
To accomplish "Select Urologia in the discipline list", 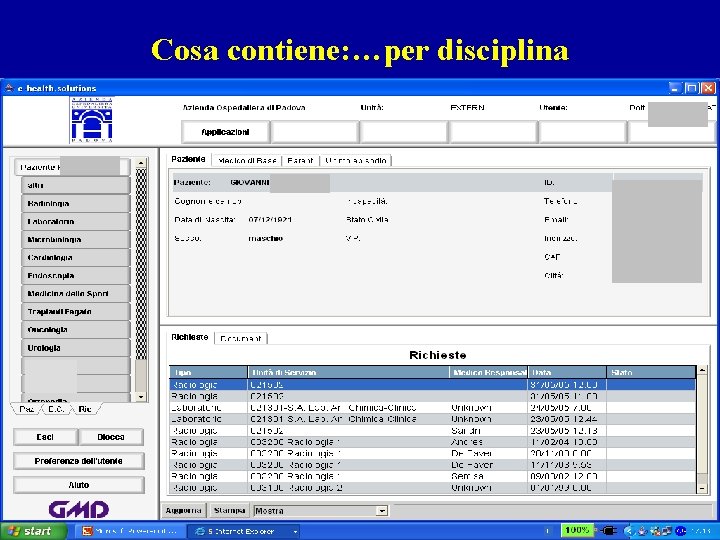I will [76, 348].
